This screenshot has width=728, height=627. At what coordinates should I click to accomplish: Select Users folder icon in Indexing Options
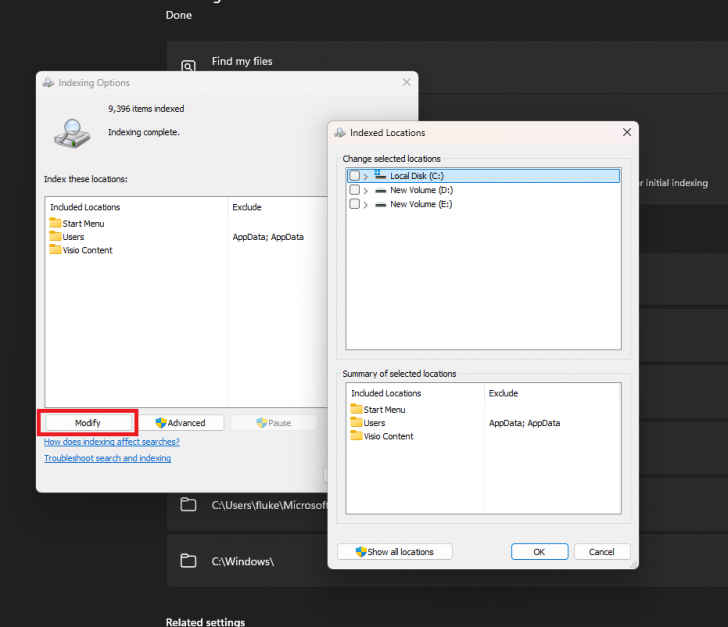click(x=55, y=236)
